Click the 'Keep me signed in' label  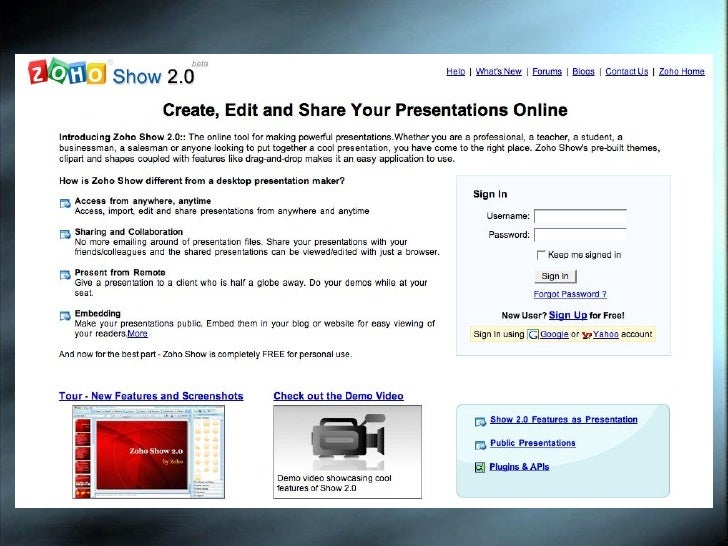point(585,255)
